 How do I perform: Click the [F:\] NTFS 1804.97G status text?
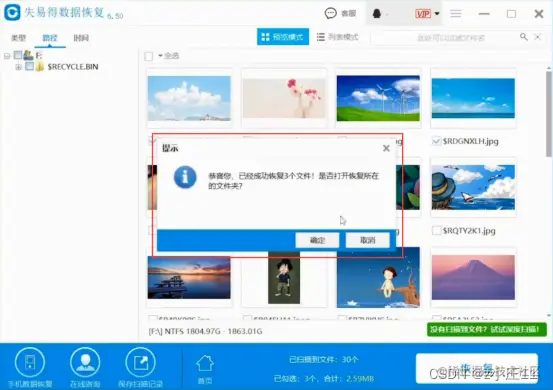pyautogui.click(x=205, y=331)
